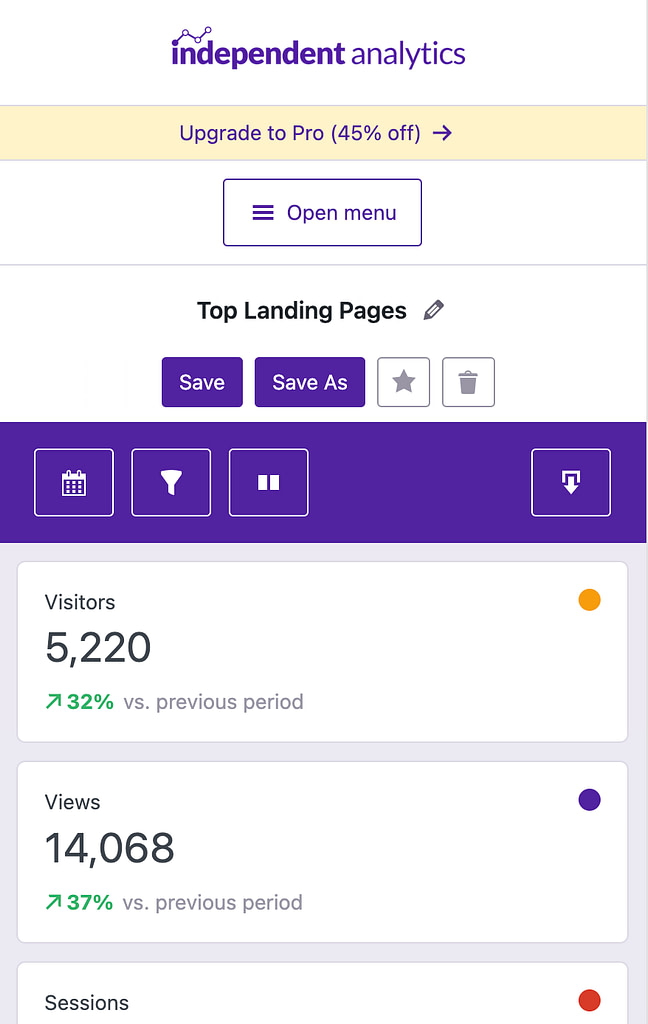This screenshot has height=1024, width=648.
Task: Toggle the red Sessions chart dot
Action: tap(589, 1000)
